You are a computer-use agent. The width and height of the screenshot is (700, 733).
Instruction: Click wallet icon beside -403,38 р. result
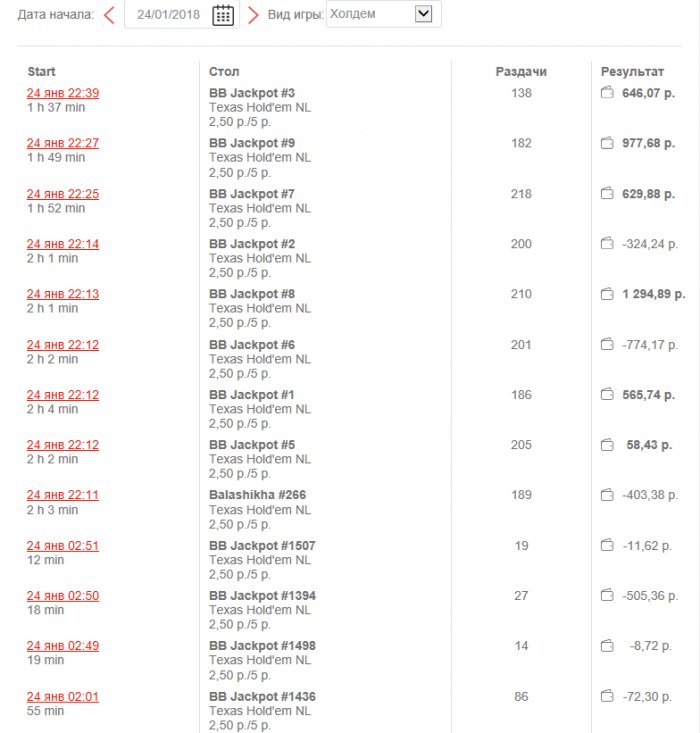606,495
